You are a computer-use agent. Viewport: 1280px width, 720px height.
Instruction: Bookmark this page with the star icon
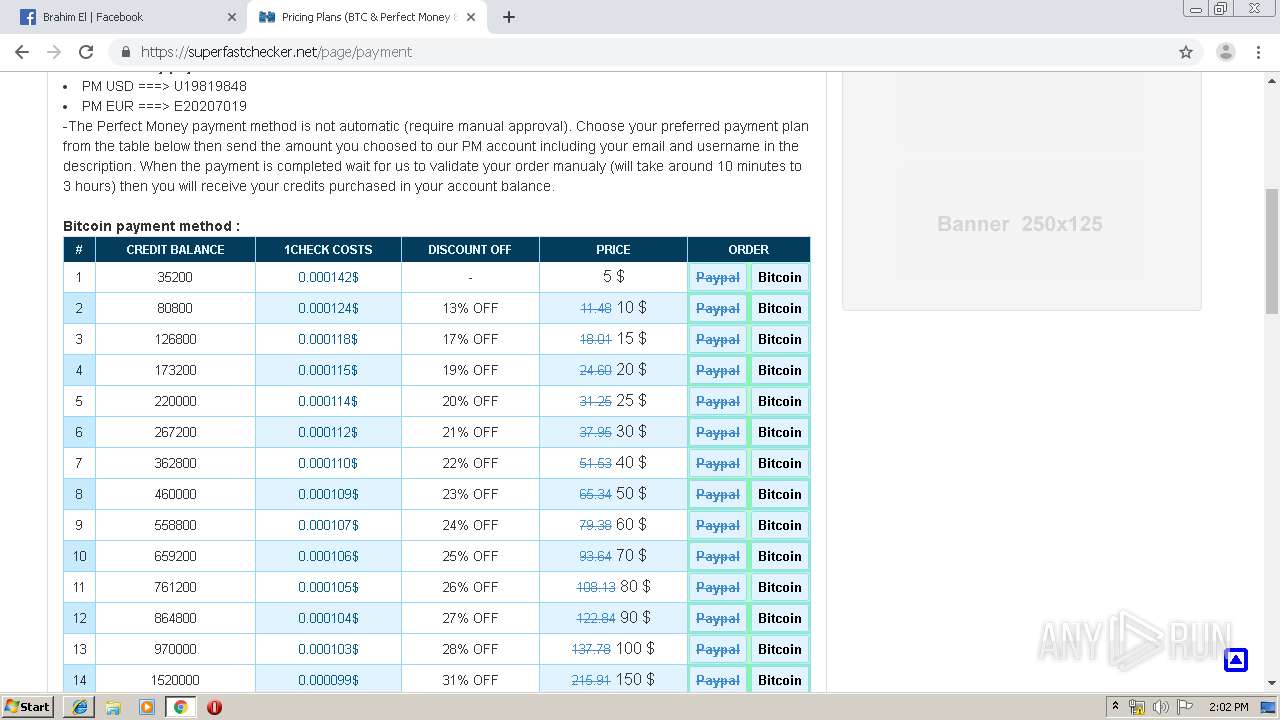pyautogui.click(x=1186, y=52)
